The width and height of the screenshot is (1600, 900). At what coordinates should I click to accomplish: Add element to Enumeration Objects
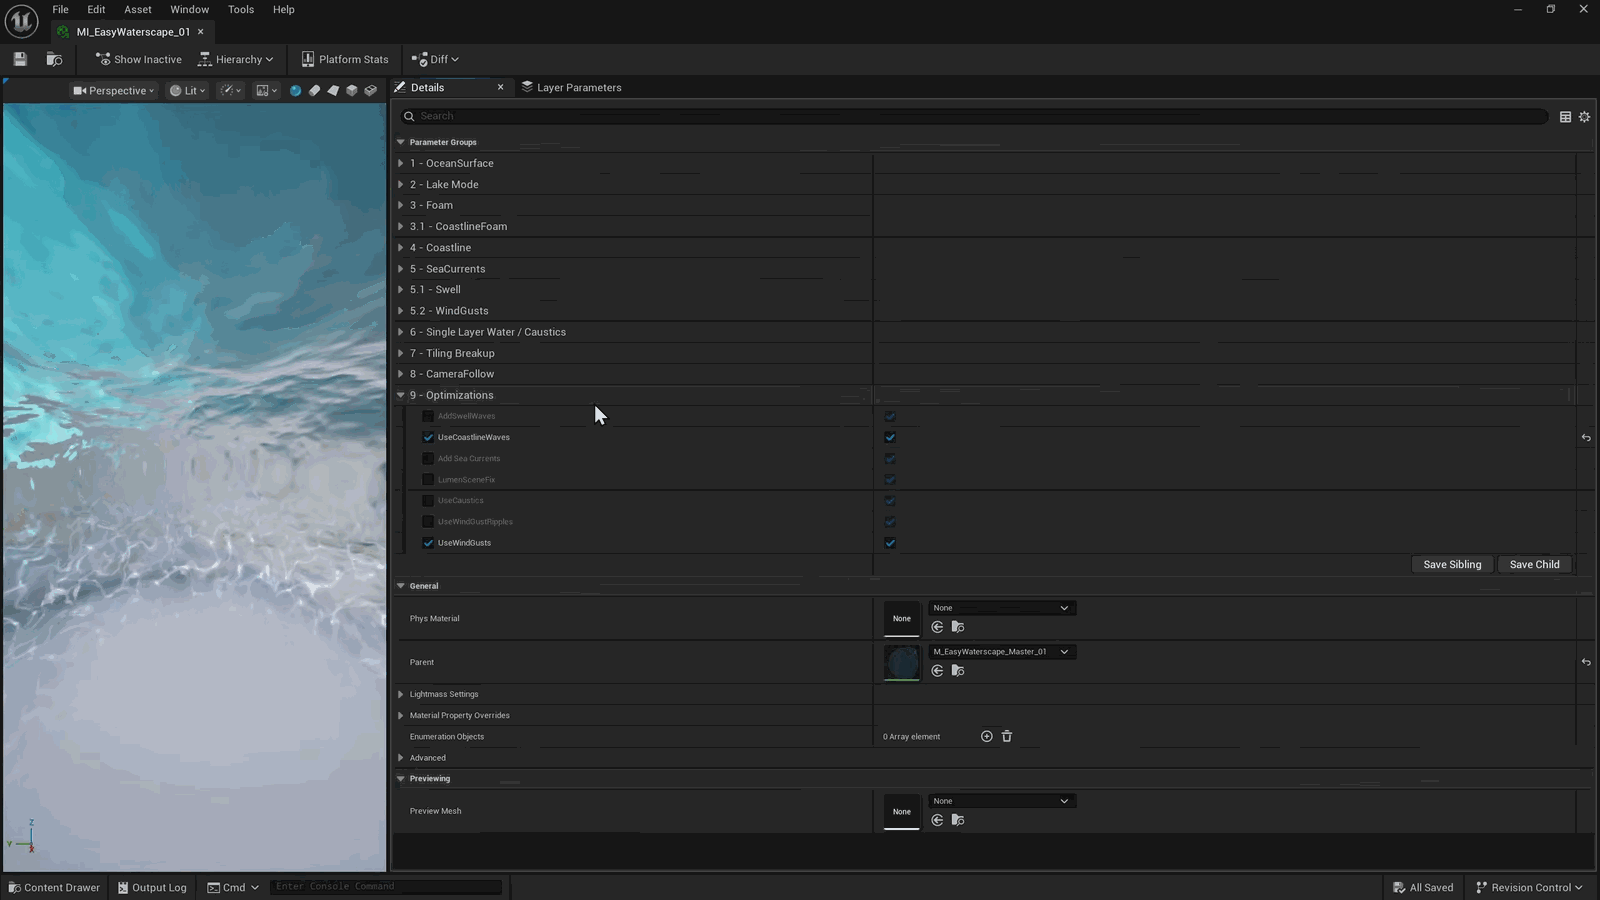(987, 737)
